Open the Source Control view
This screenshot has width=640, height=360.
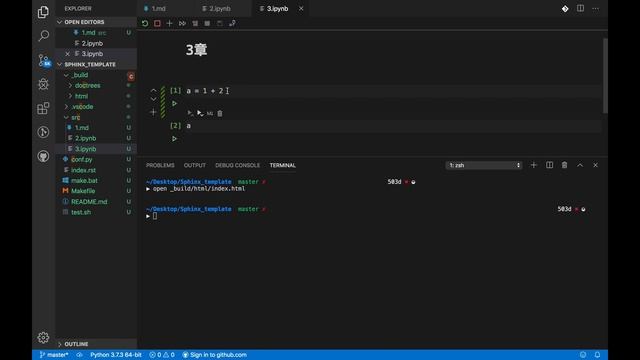click(x=44, y=60)
